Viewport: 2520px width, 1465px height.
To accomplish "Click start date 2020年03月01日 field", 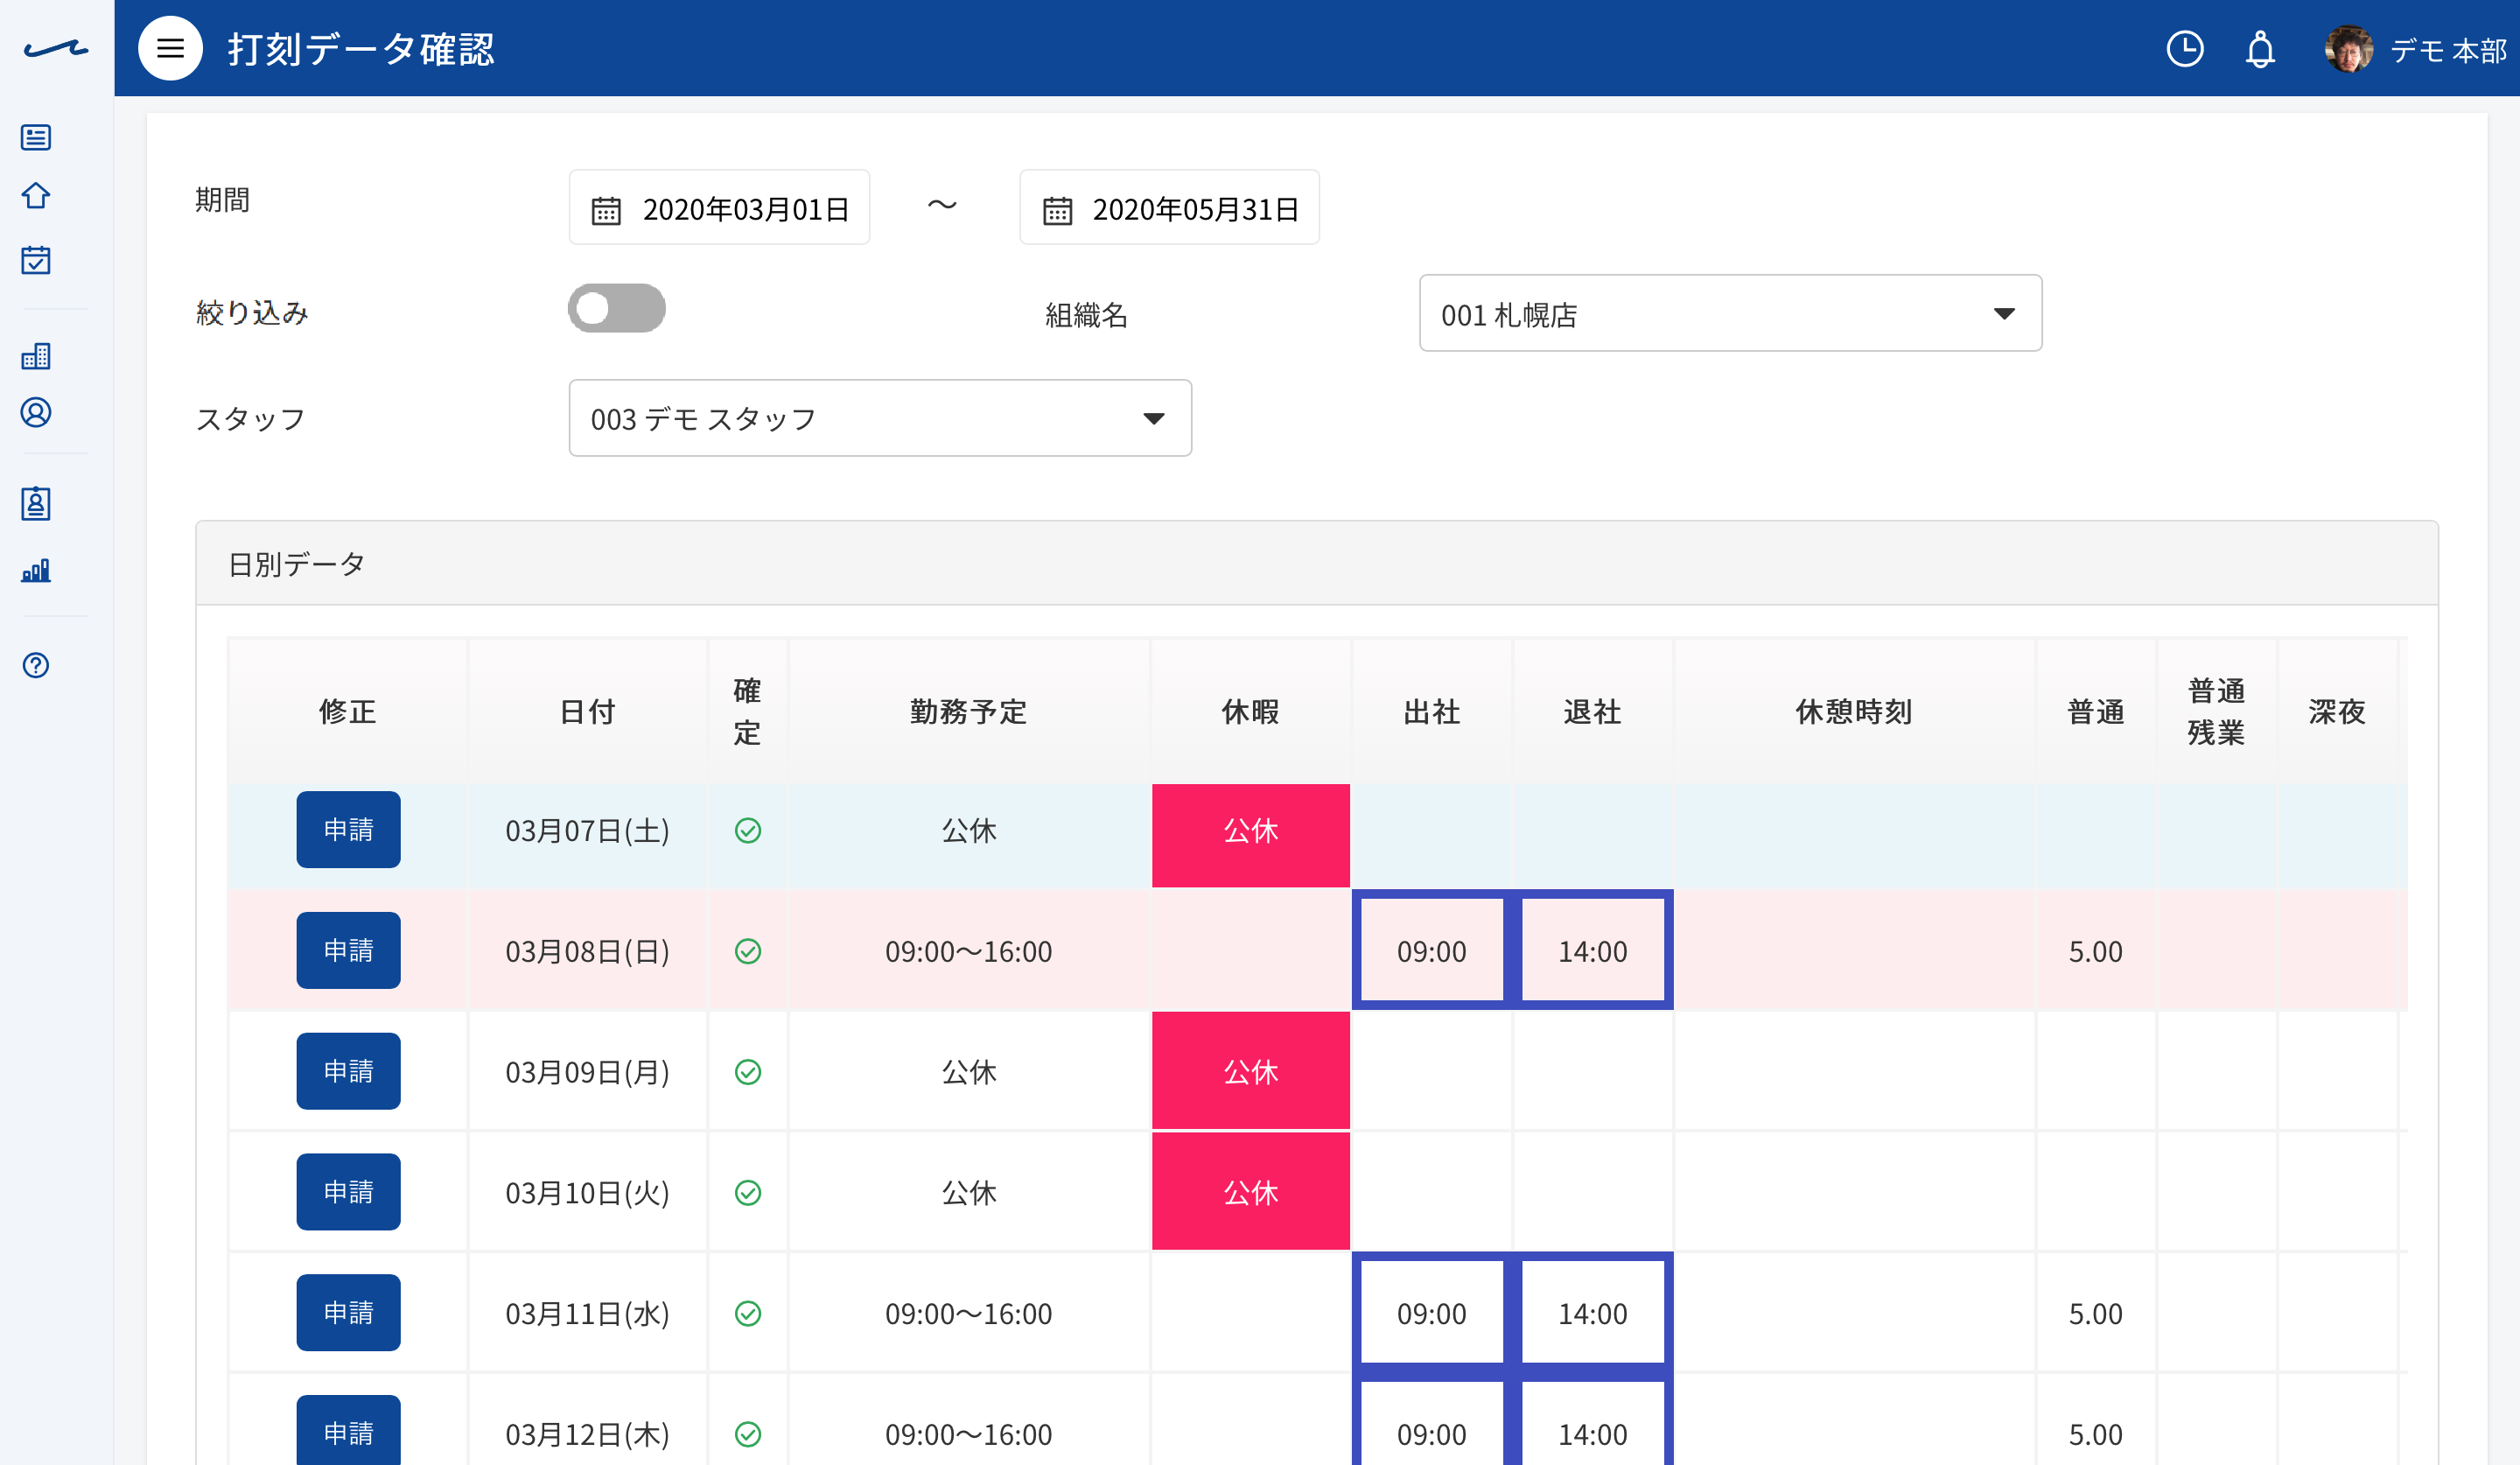I will click(x=719, y=207).
